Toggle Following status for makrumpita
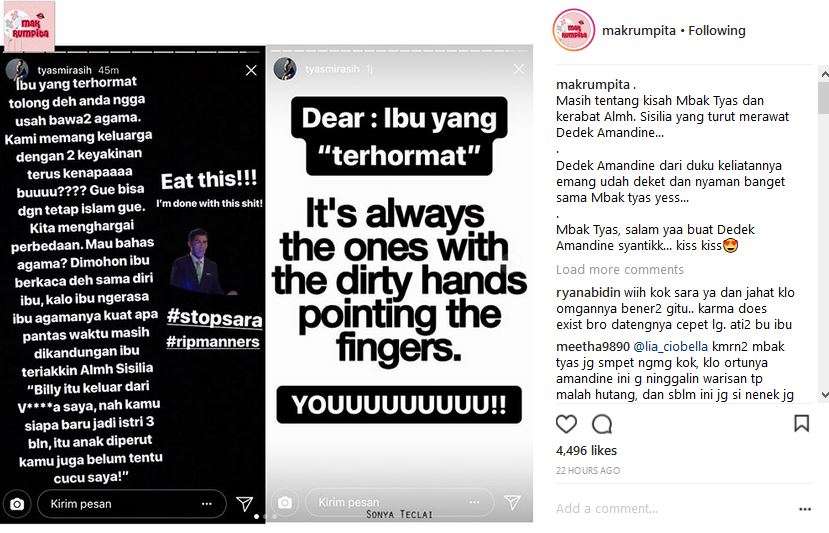This screenshot has height=533, width=829. pos(717,31)
